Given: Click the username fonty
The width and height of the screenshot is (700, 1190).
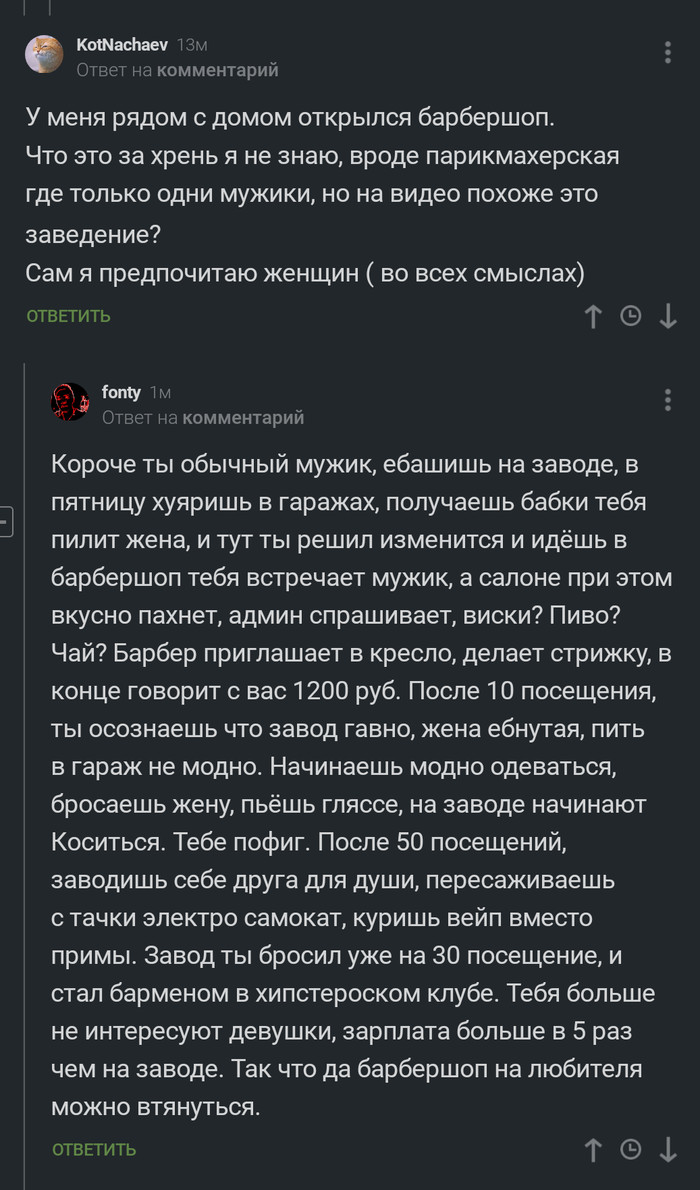Looking at the screenshot, I should [x=121, y=393].
